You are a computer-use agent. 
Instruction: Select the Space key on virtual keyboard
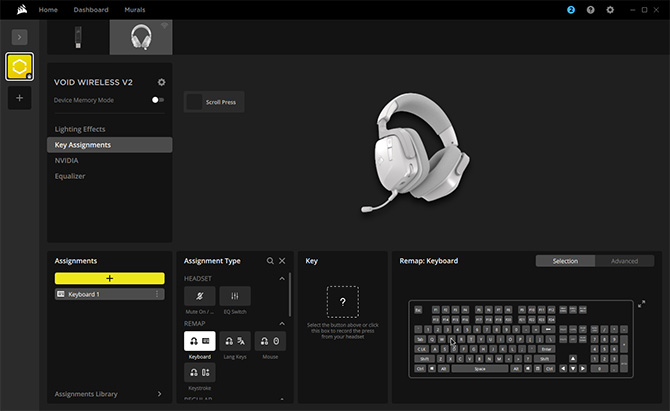click(480, 369)
